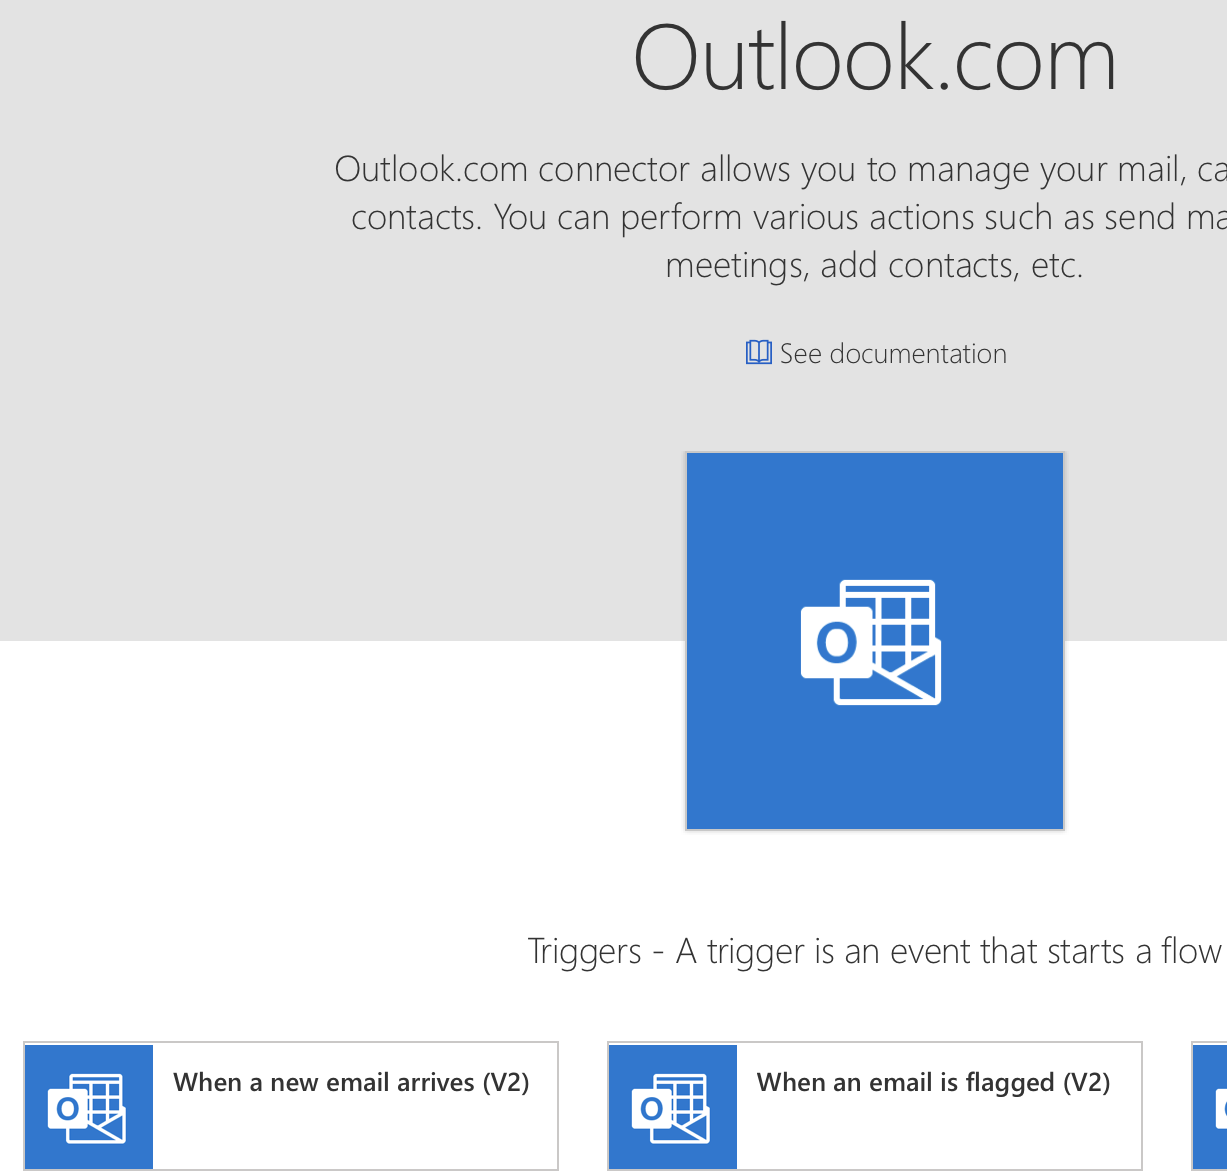Open the When an email is flagged (V2) trigger

point(874,1106)
